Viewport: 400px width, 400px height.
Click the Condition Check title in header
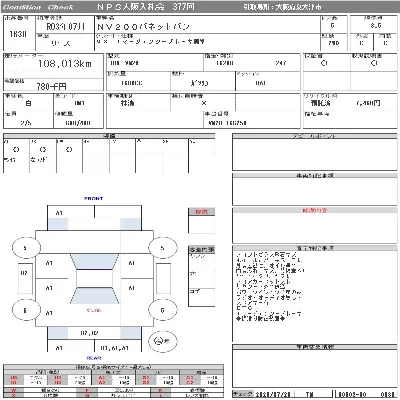tap(38, 7)
